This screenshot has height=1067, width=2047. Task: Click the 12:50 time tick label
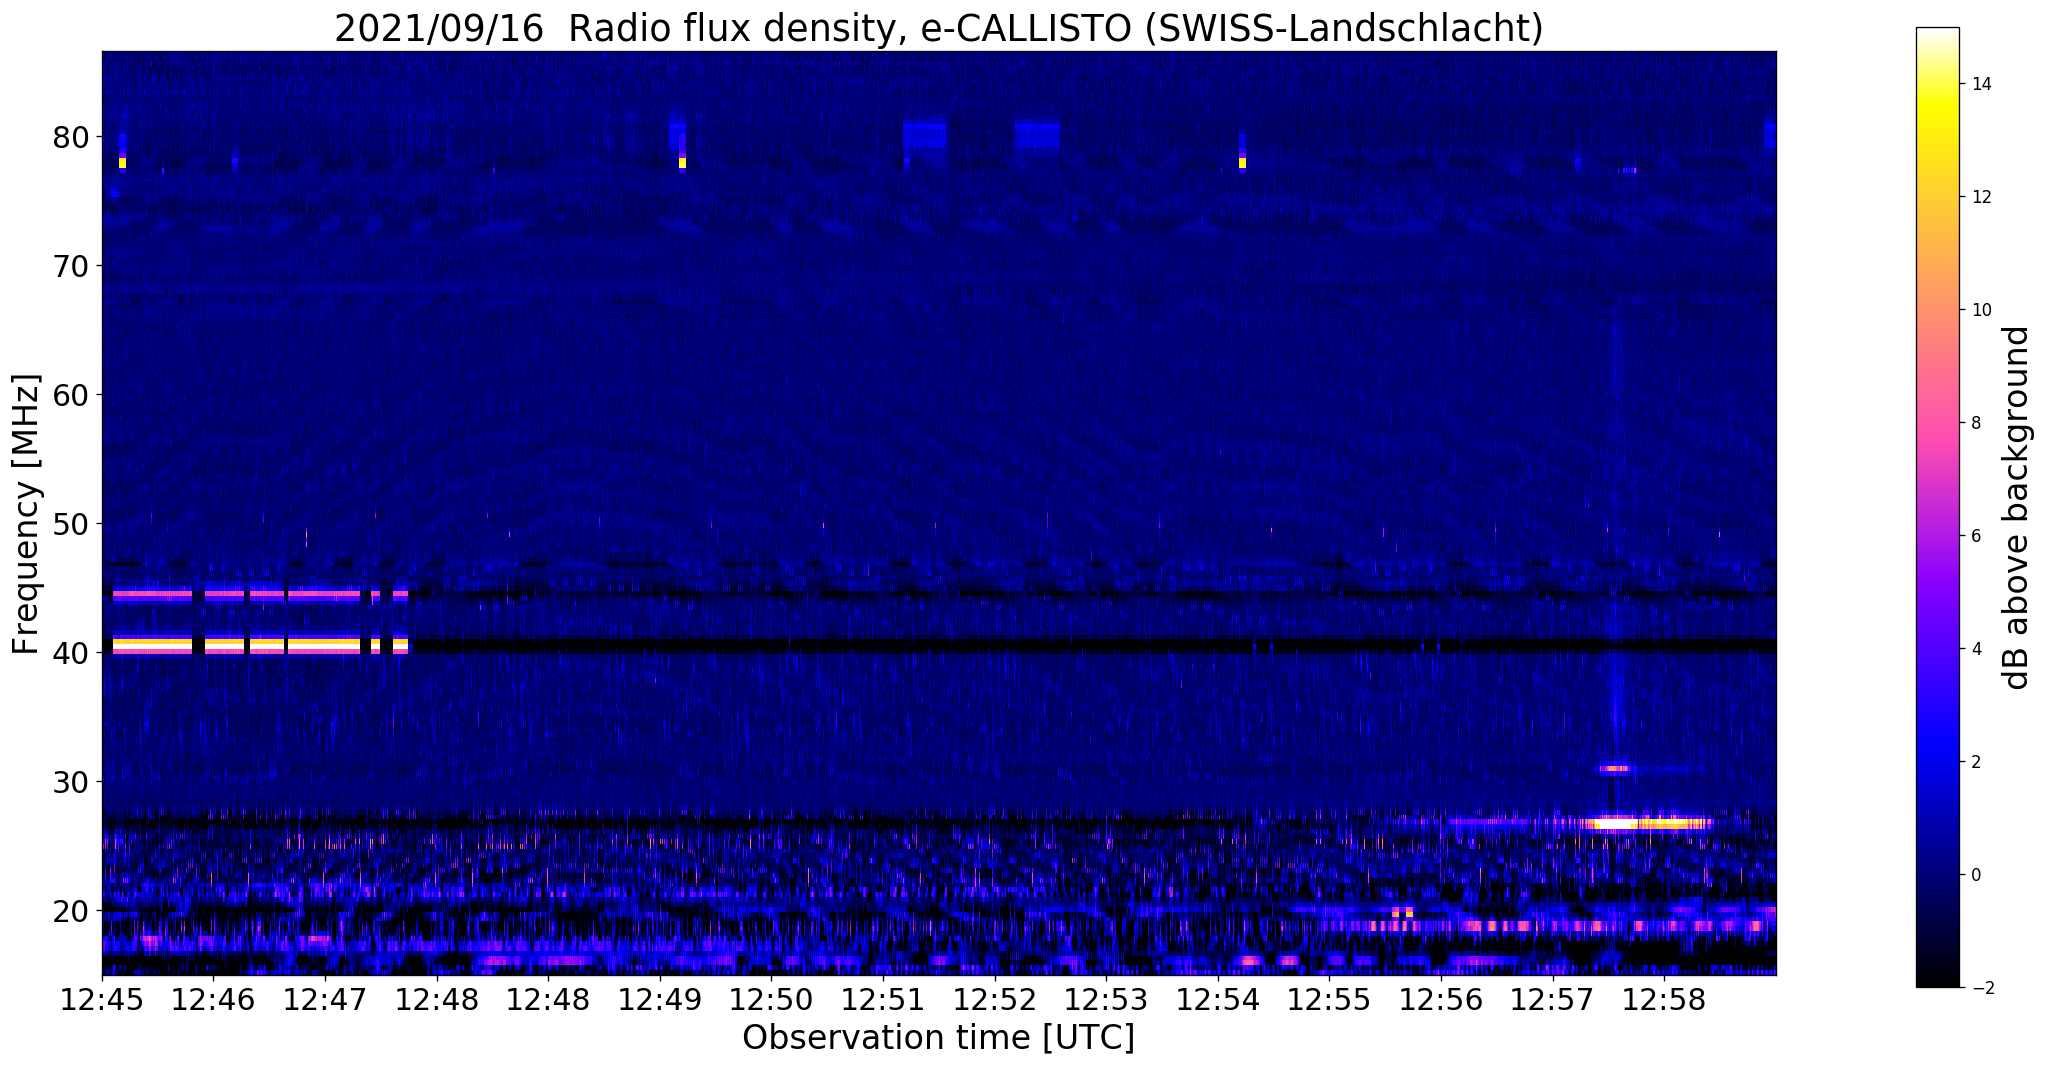771,1000
